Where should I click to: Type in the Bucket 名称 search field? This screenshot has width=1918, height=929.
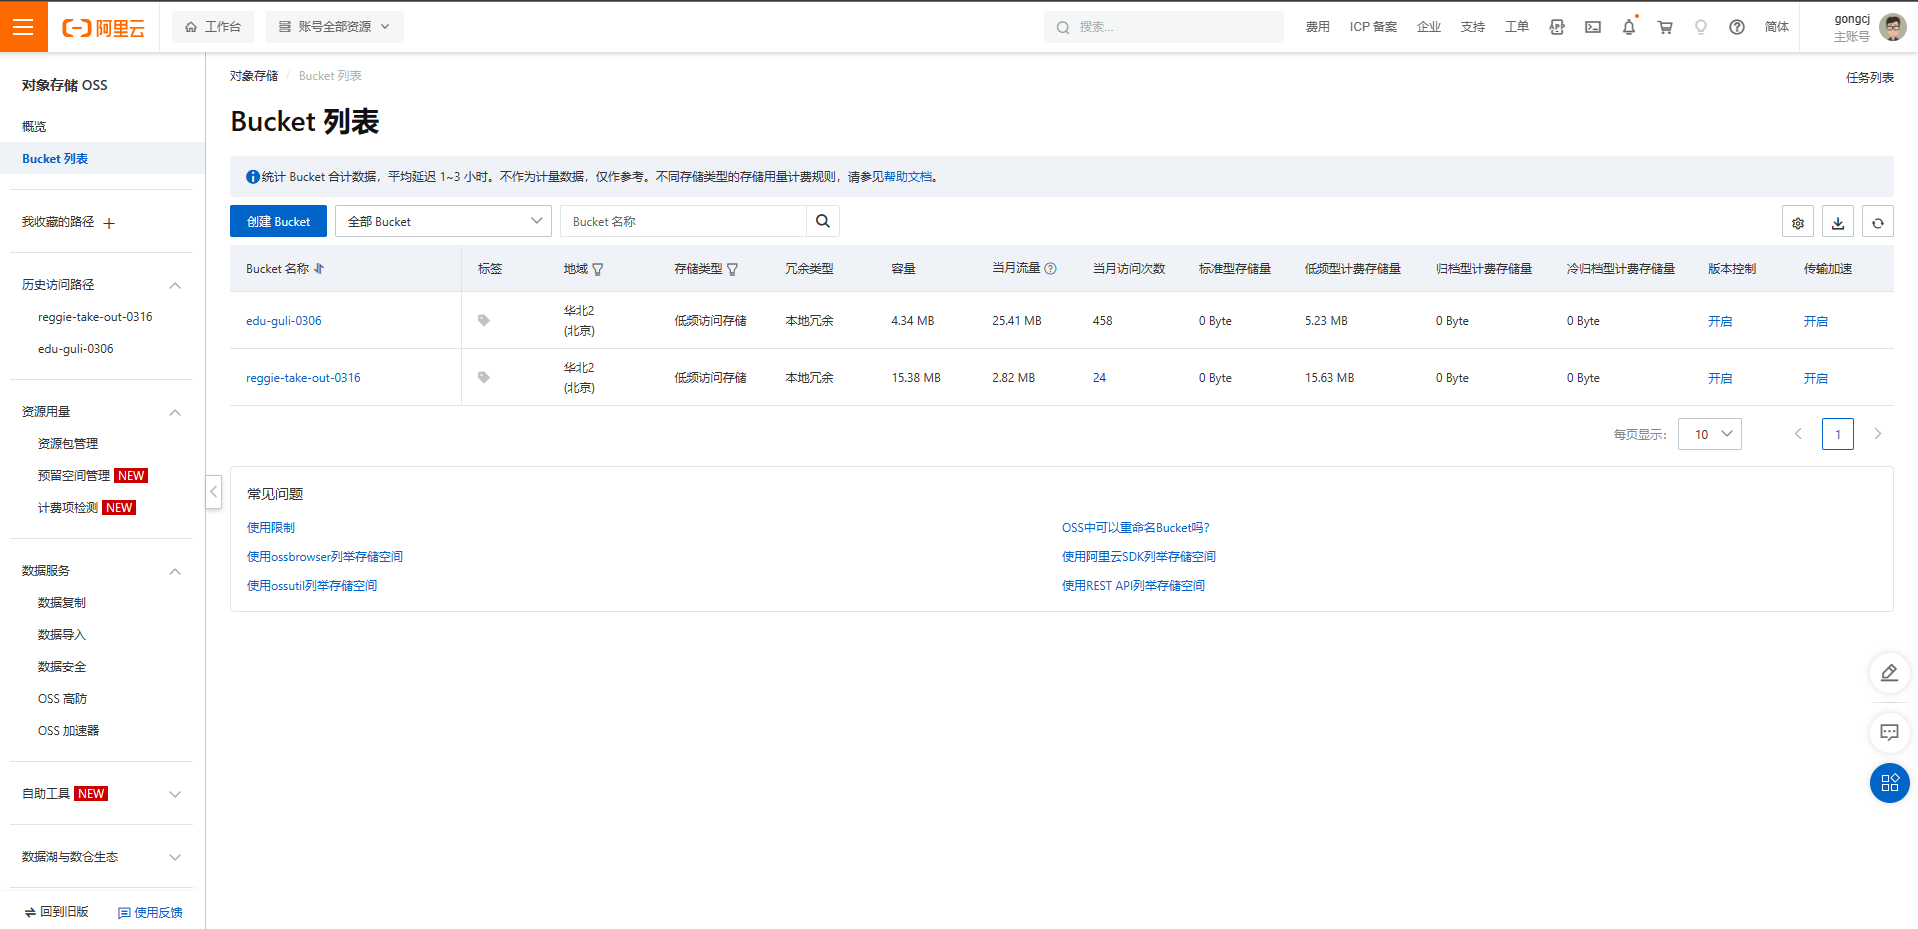click(682, 221)
